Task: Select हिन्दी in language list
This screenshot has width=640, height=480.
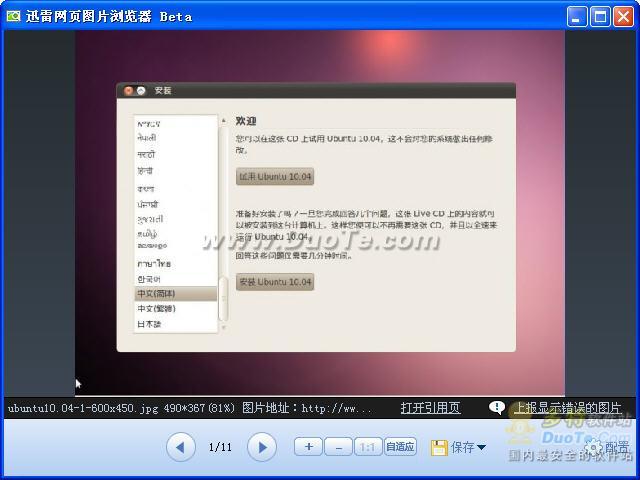Action: [176, 171]
